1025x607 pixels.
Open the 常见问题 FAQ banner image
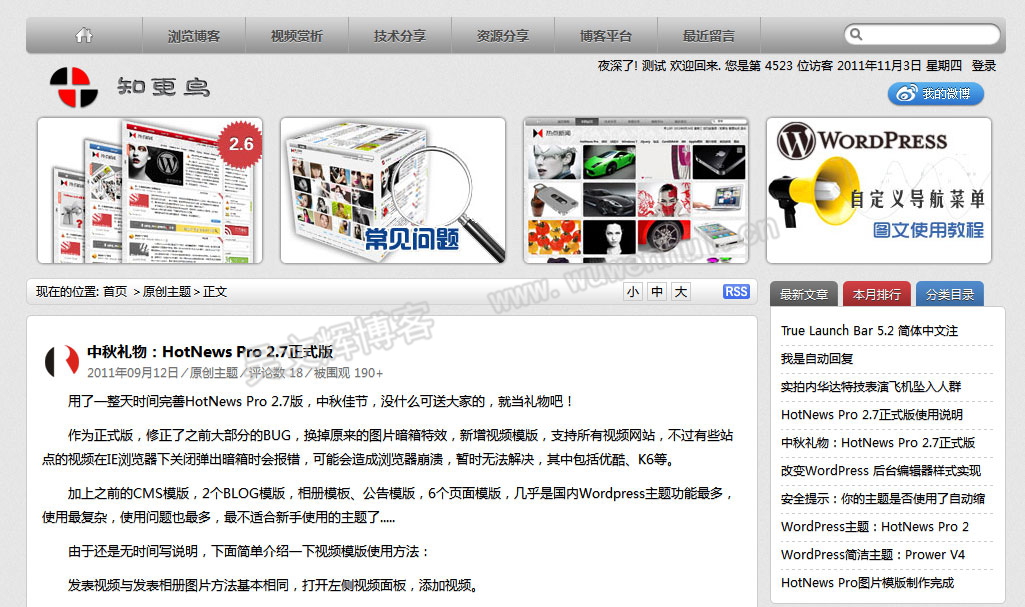pos(393,191)
